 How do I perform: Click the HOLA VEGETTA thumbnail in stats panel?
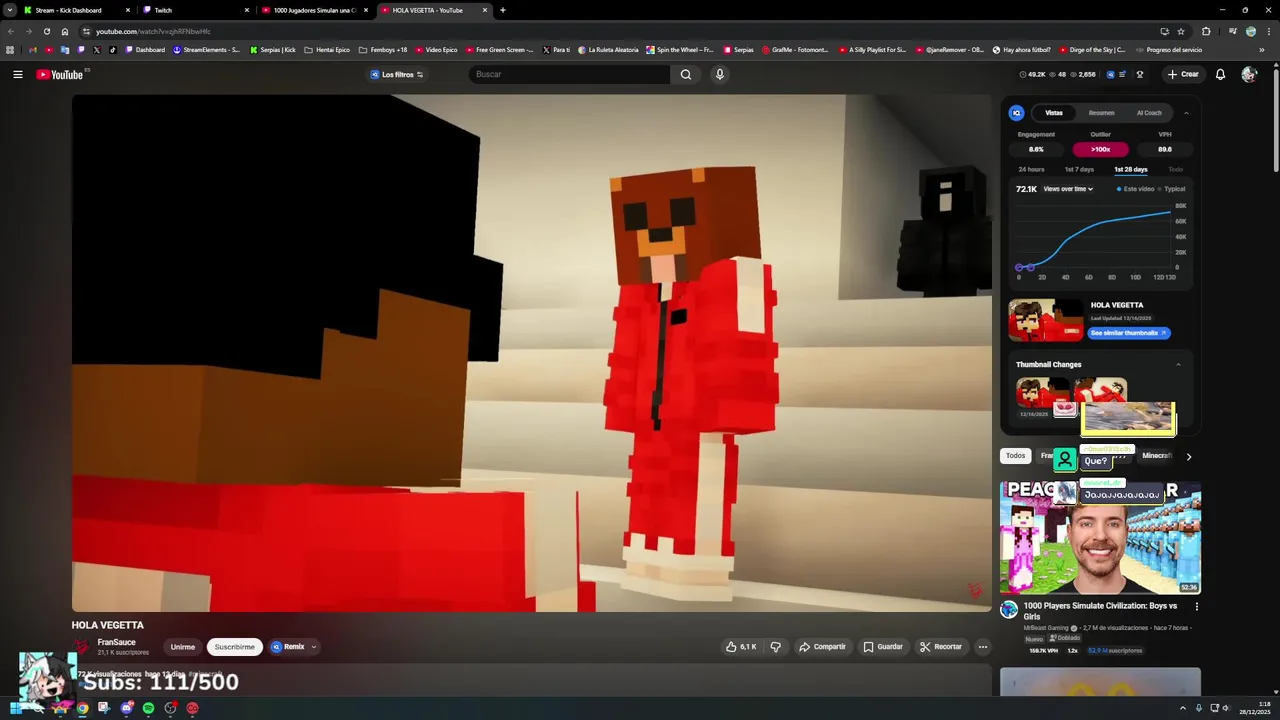click(x=1045, y=320)
